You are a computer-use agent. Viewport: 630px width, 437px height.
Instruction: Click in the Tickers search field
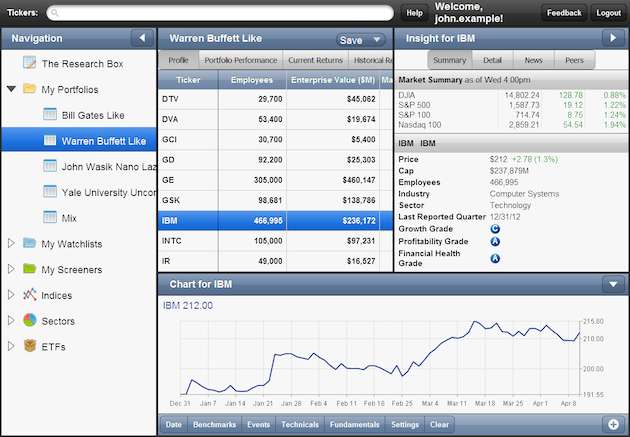click(220, 13)
